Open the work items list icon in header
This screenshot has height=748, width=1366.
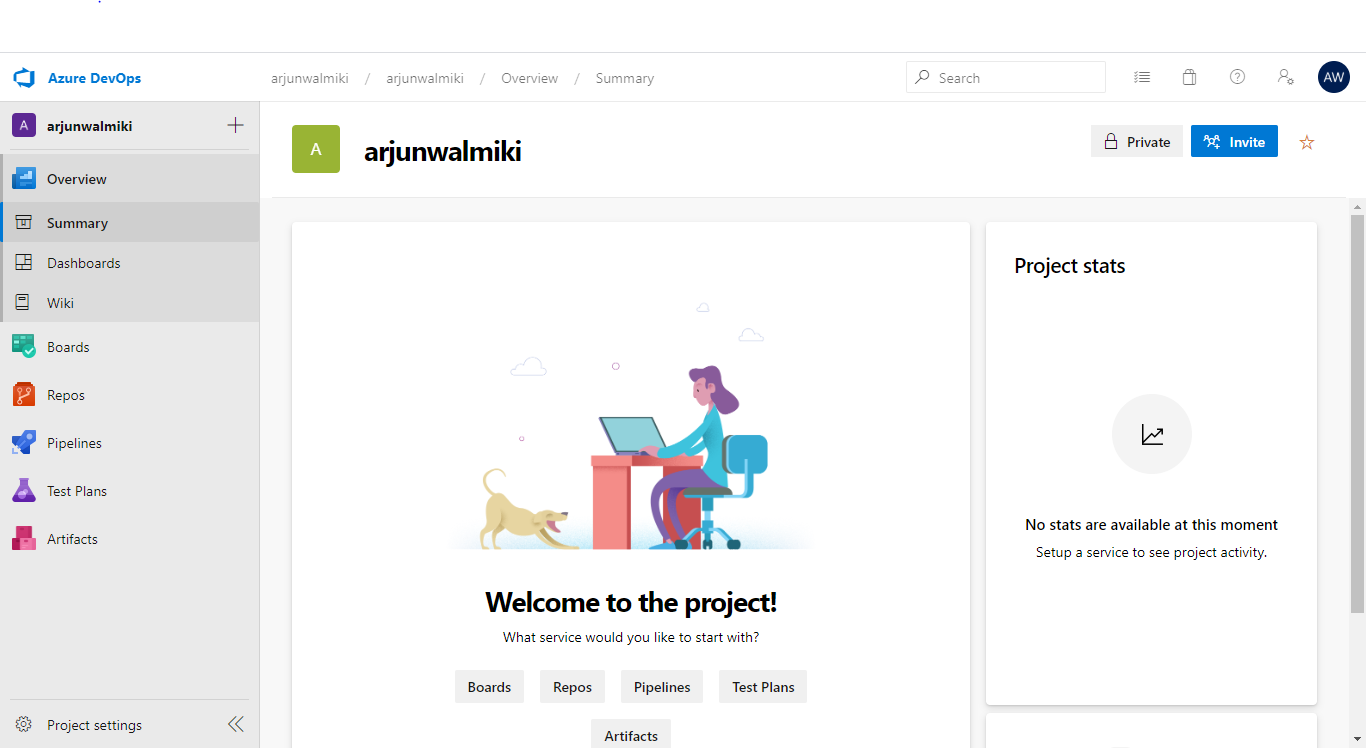pyautogui.click(x=1142, y=77)
